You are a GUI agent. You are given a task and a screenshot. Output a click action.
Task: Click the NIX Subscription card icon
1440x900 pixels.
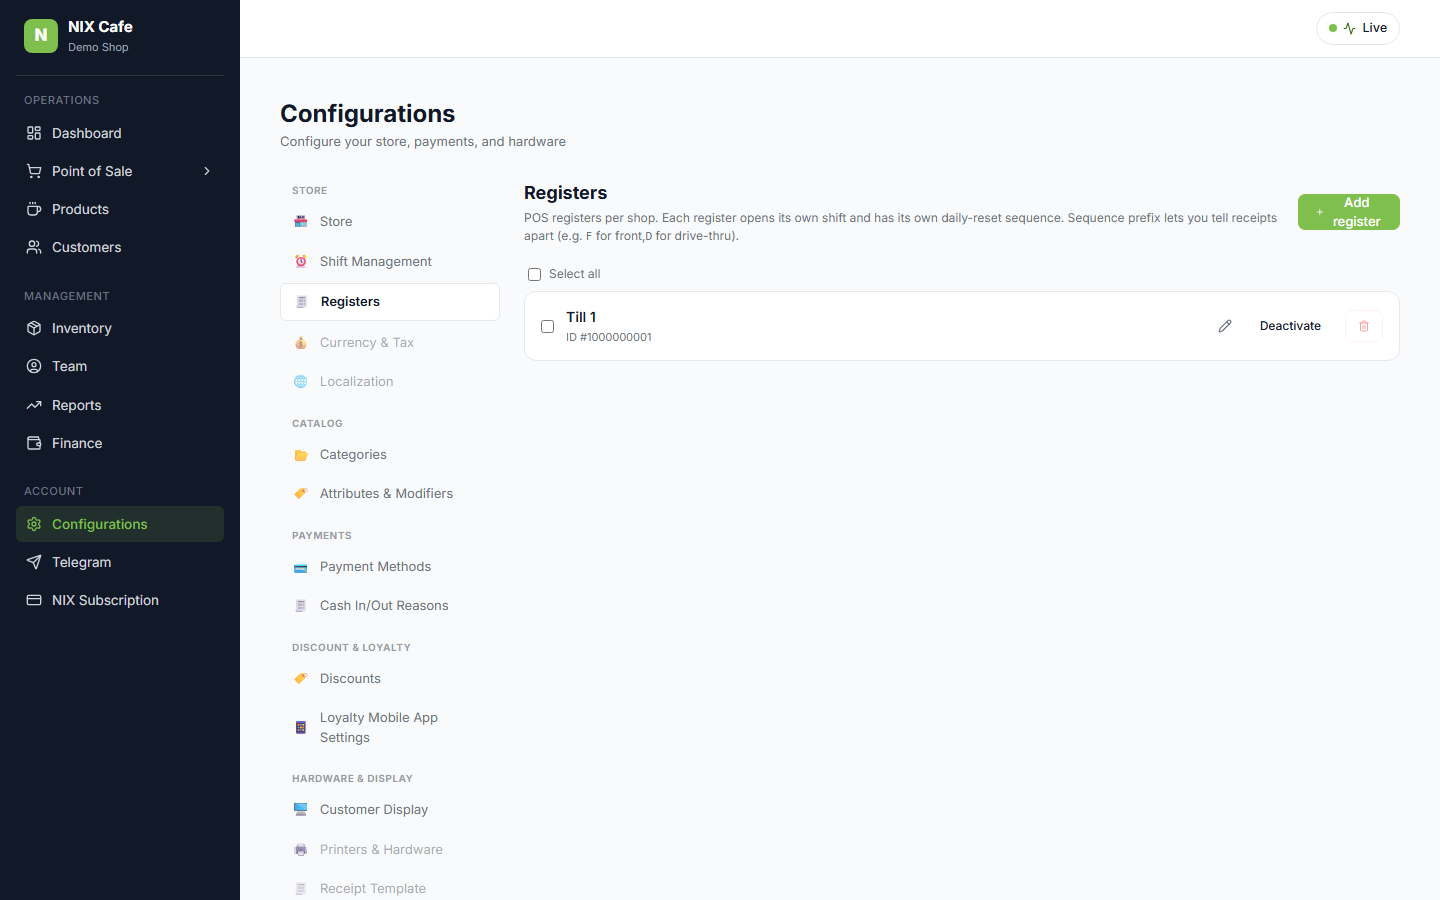(x=34, y=600)
